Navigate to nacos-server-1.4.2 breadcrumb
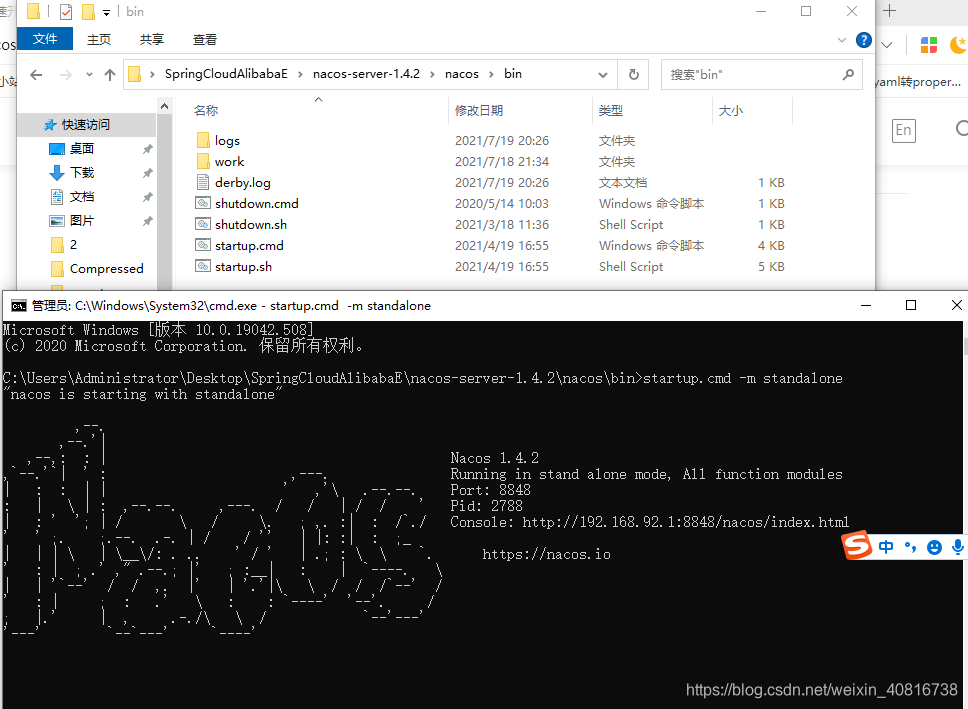 366,74
